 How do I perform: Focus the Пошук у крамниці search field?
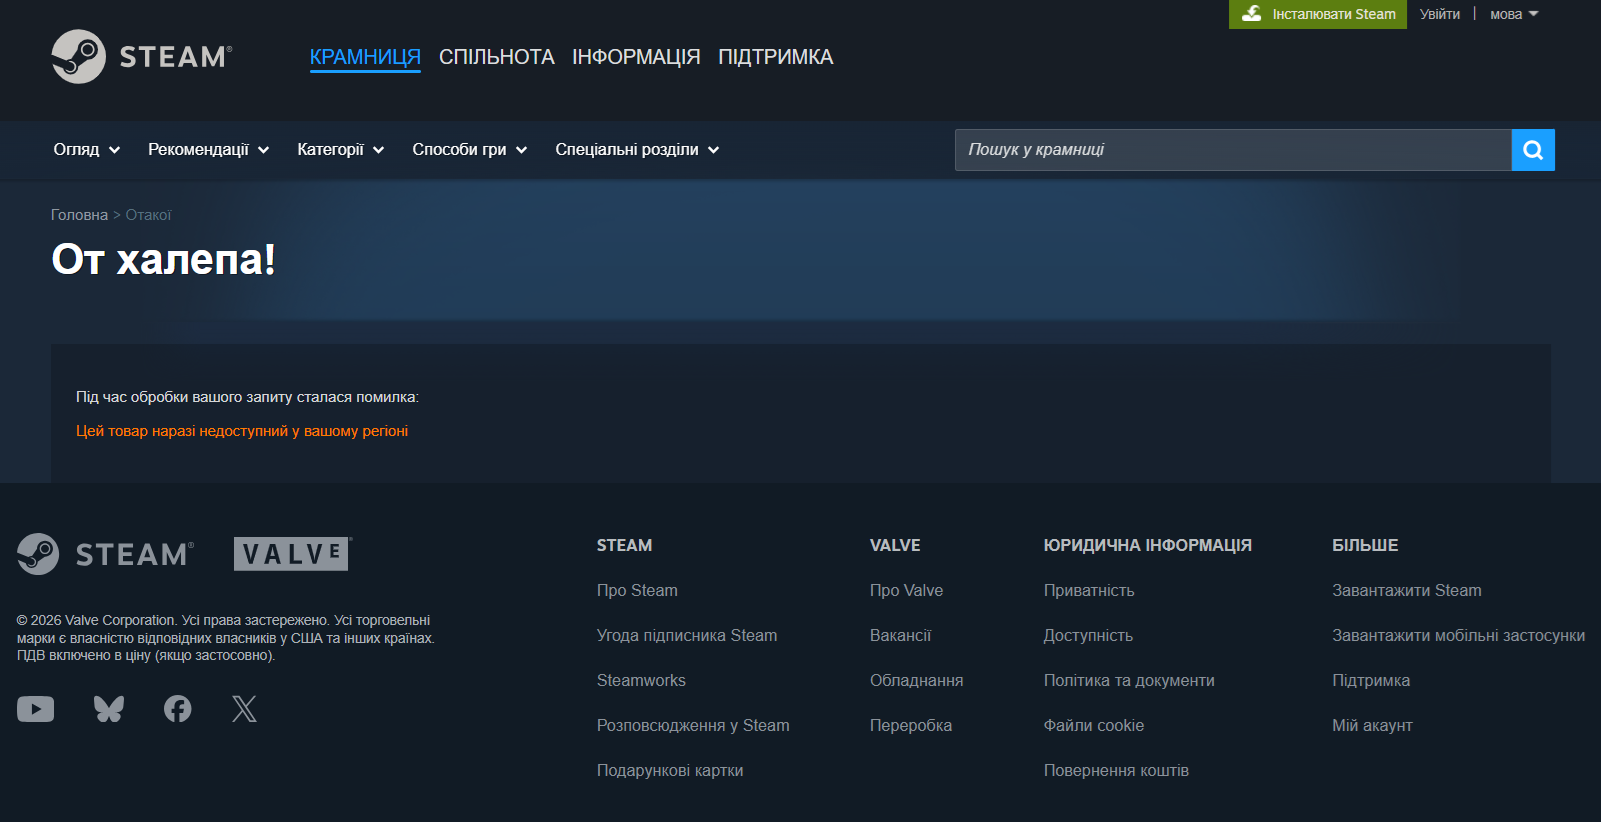coord(1232,150)
